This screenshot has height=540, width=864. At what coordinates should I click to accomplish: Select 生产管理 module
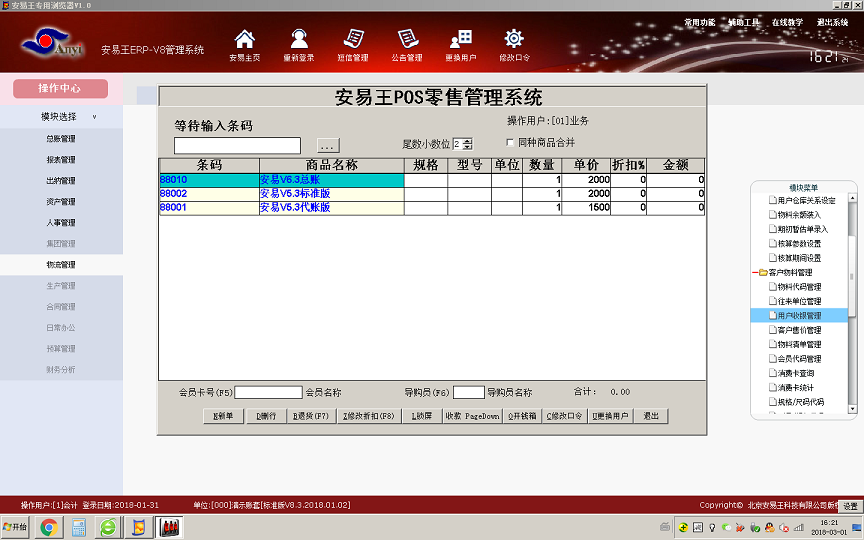[61, 285]
